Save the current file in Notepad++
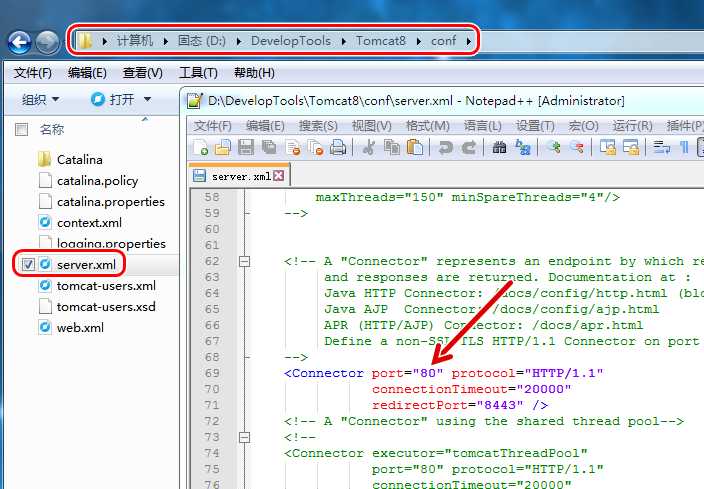 [x=246, y=147]
